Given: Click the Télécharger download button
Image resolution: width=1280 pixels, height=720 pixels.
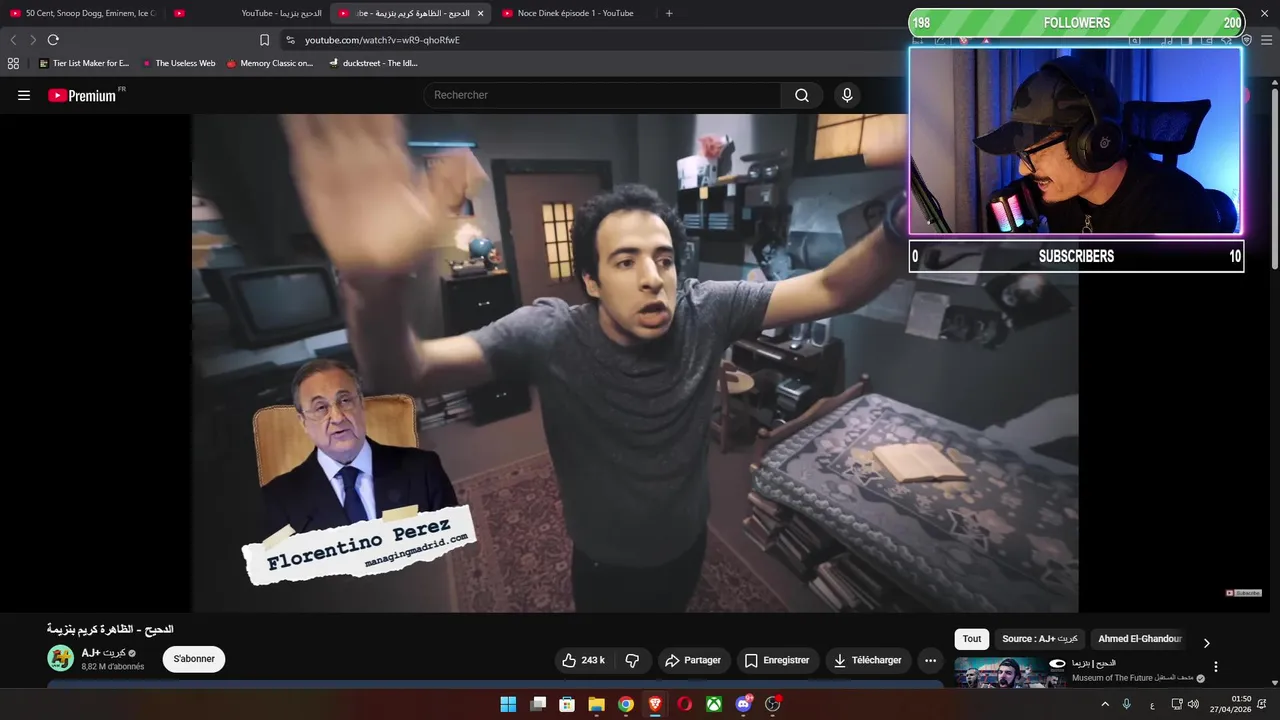Looking at the screenshot, I should [x=868, y=660].
